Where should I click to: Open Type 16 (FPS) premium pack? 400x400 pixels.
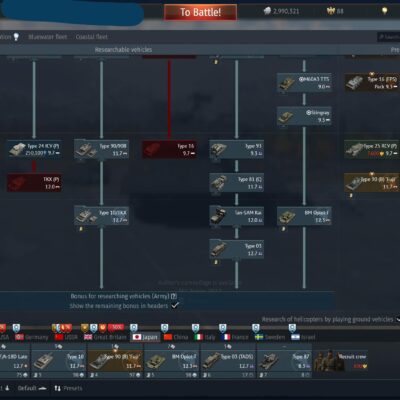[x=372, y=82]
